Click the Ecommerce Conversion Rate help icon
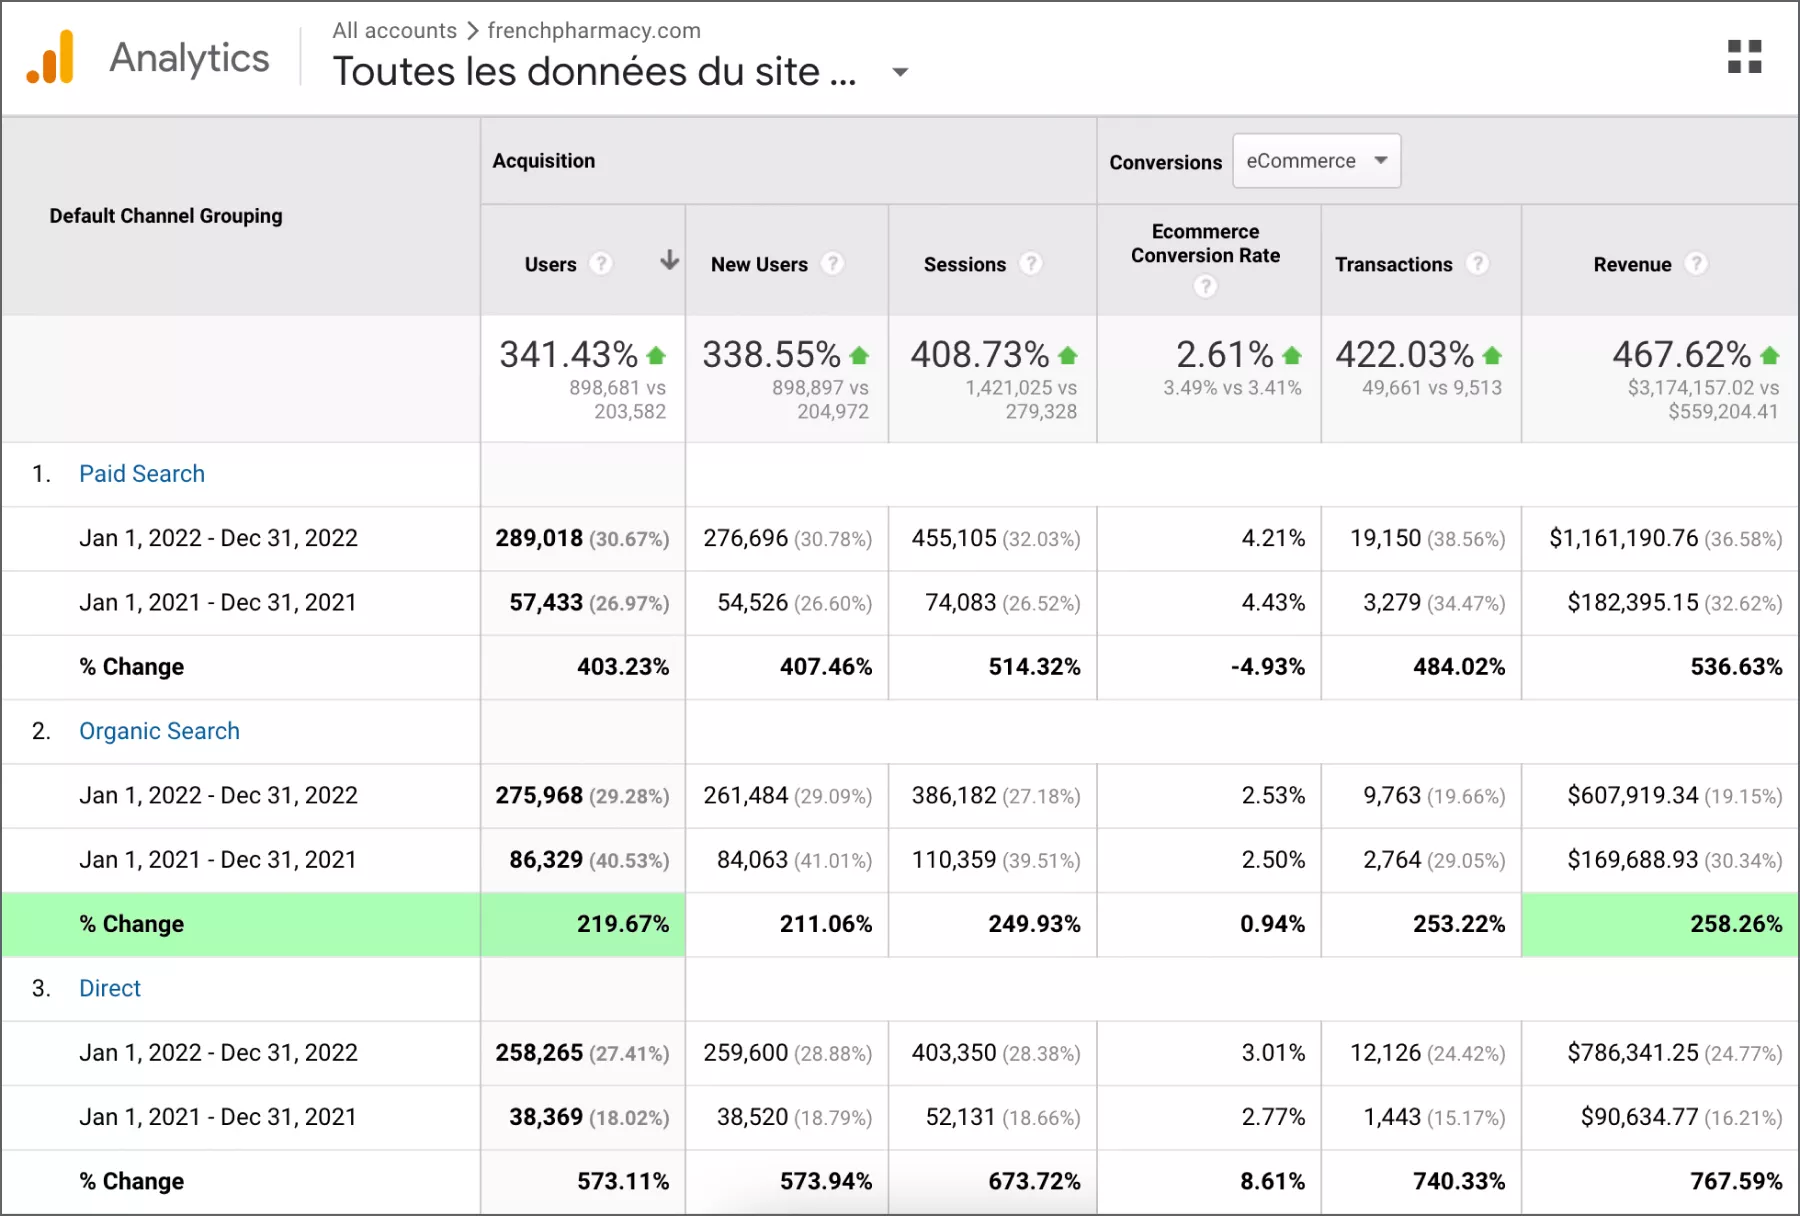Image resolution: width=1800 pixels, height=1216 pixels. point(1206,287)
